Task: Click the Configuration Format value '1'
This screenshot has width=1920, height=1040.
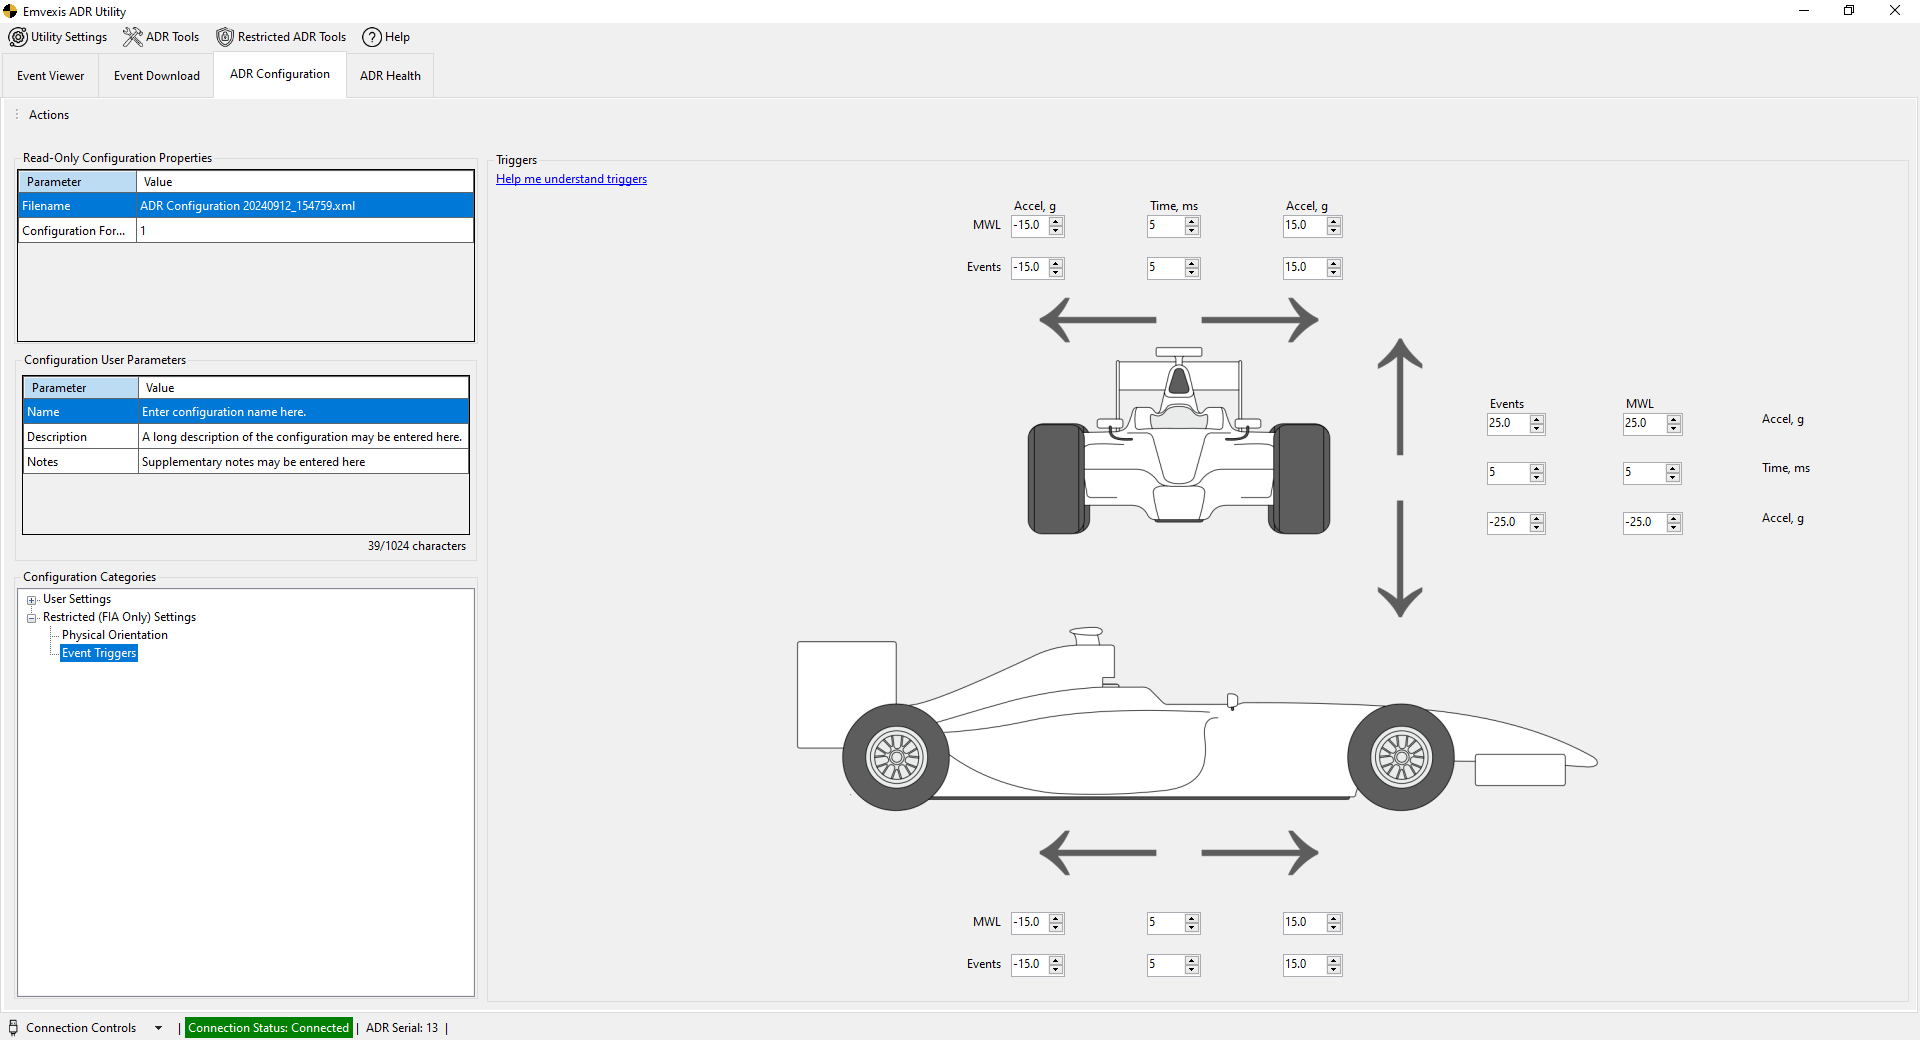Action: [305, 231]
